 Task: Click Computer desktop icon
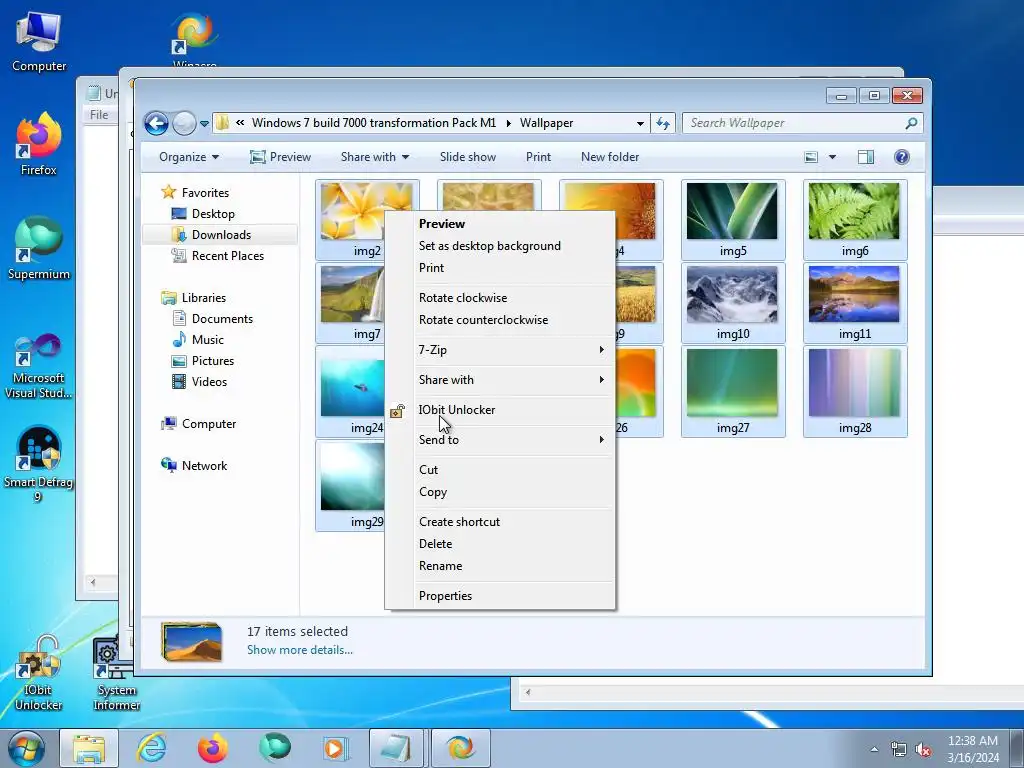click(x=39, y=40)
